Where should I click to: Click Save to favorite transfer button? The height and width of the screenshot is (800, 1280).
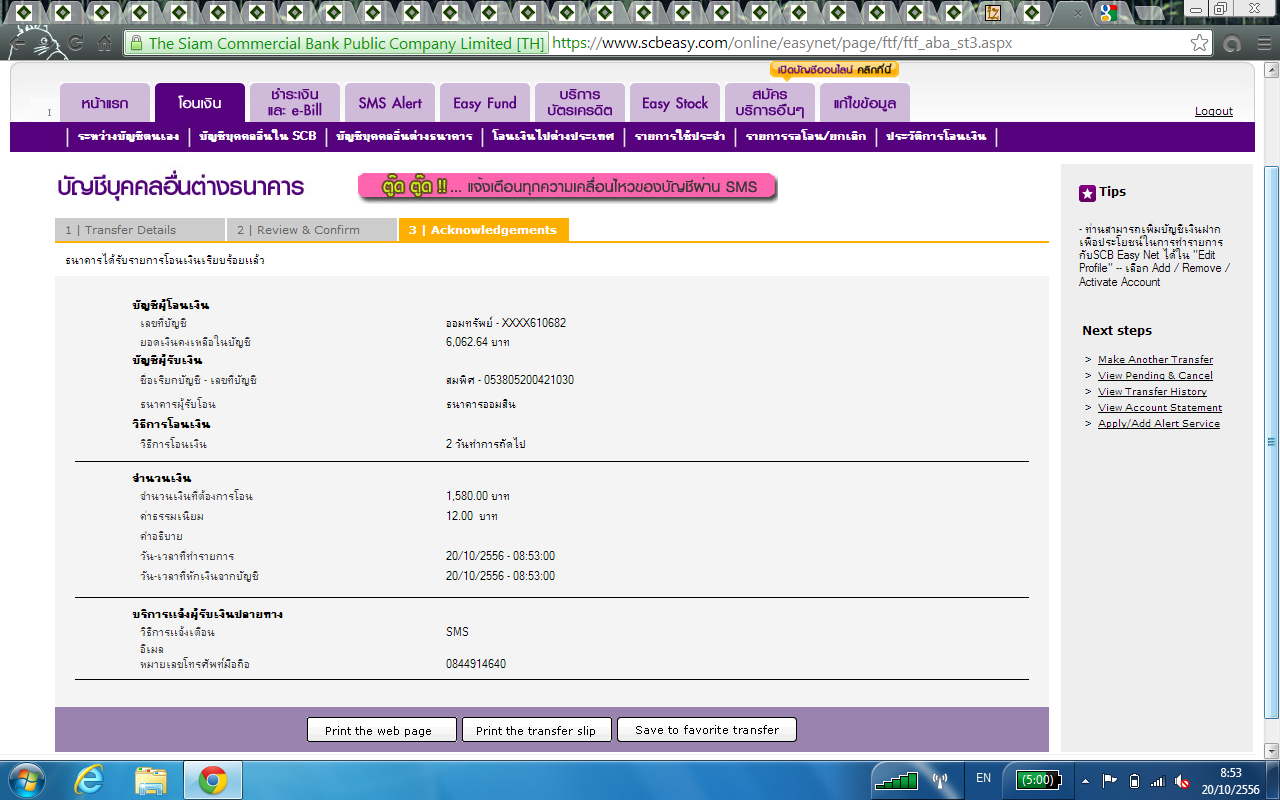pyautogui.click(x=707, y=730)
